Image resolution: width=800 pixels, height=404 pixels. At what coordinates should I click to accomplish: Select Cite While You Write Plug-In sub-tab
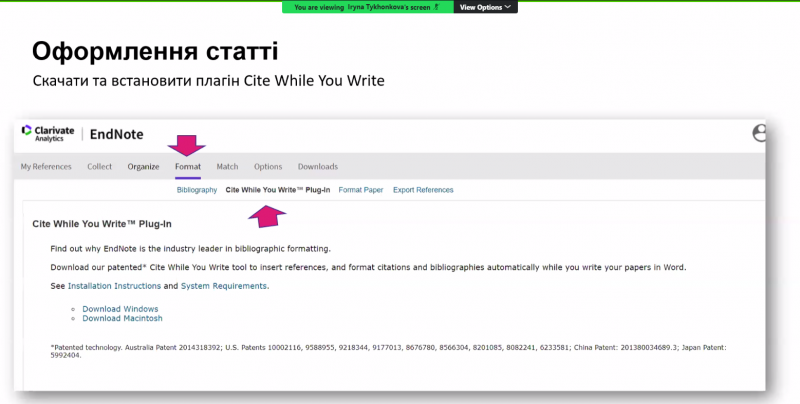click(278, 190)
